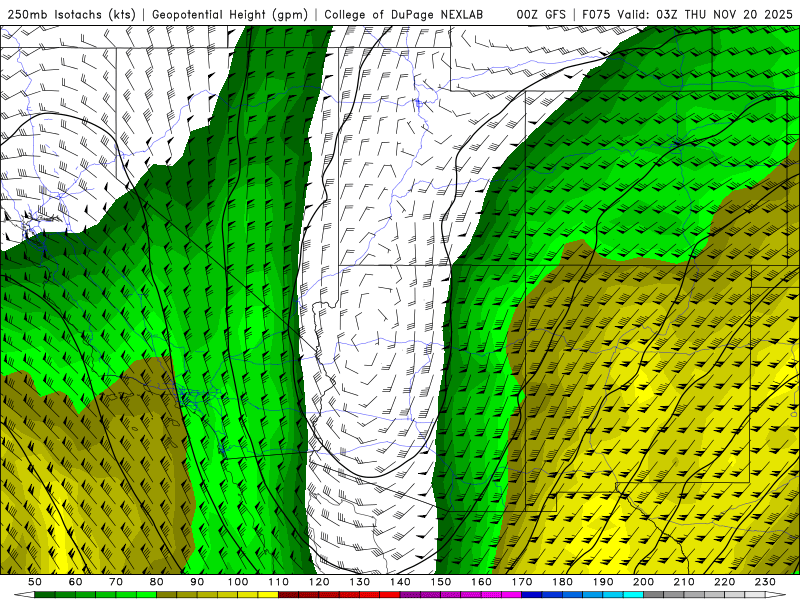Click the '50' label on the color scale
This screenshot has height=600, width=800.
[35, 582]
